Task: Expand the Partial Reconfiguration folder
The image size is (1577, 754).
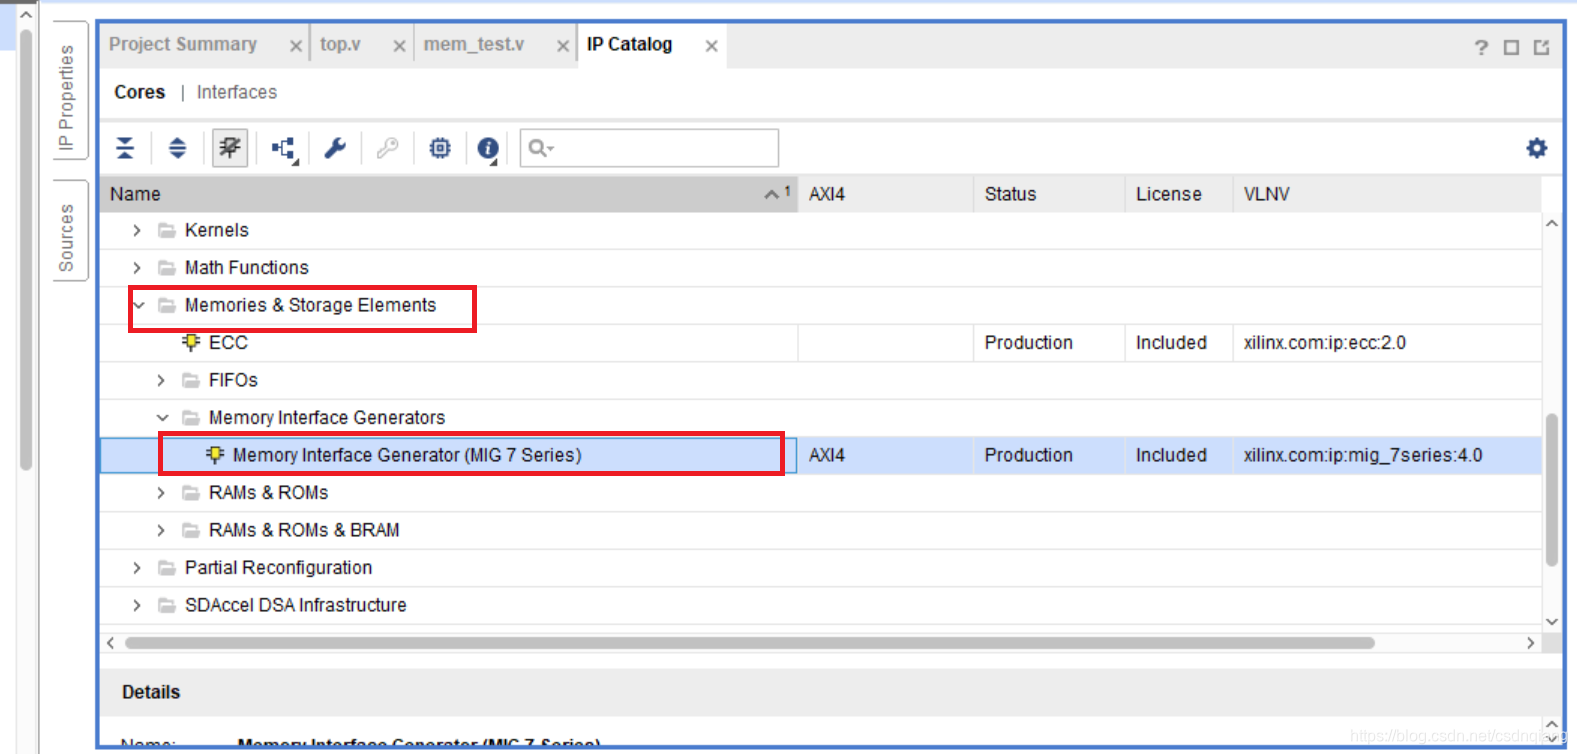Action: (137, 568)
